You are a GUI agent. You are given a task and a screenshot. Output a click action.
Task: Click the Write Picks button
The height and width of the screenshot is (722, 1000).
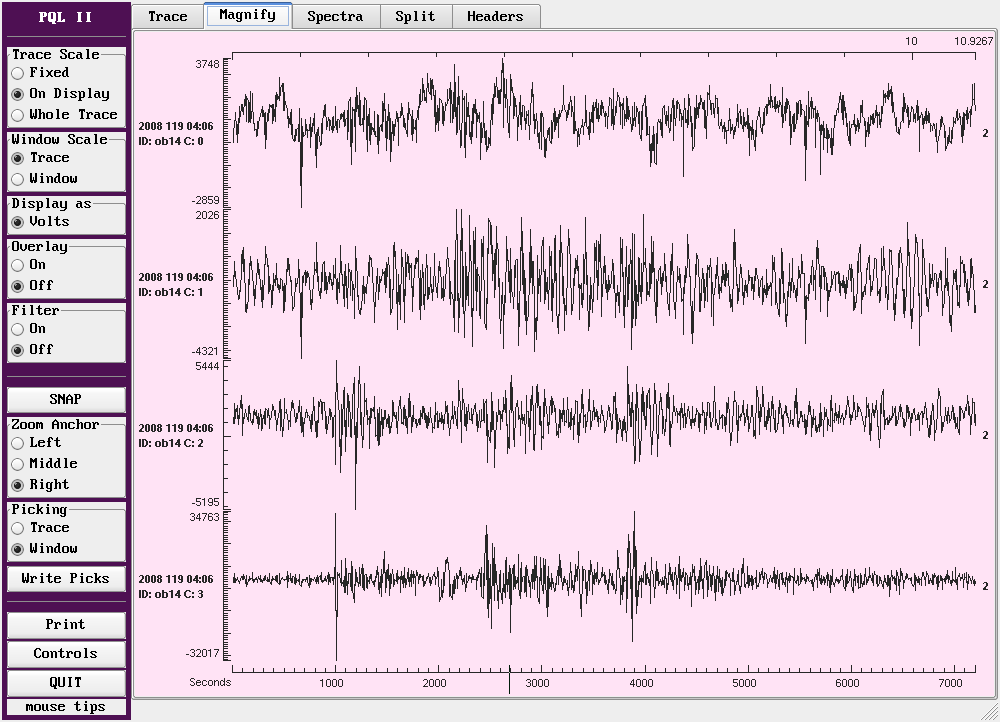pos(66,578)
